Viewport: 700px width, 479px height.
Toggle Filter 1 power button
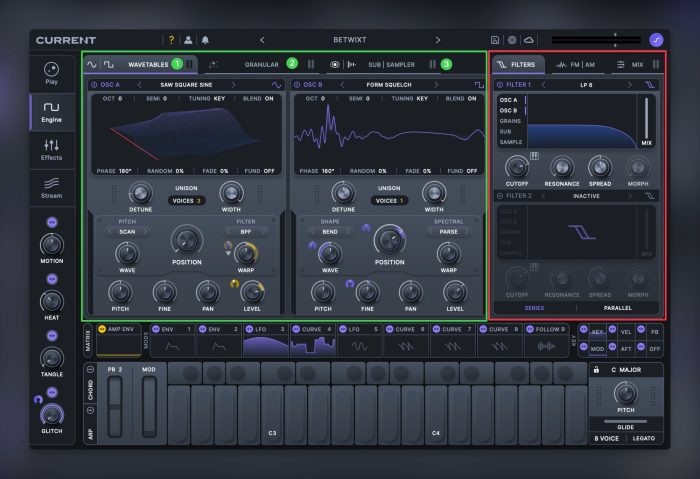tap(500, 85)
